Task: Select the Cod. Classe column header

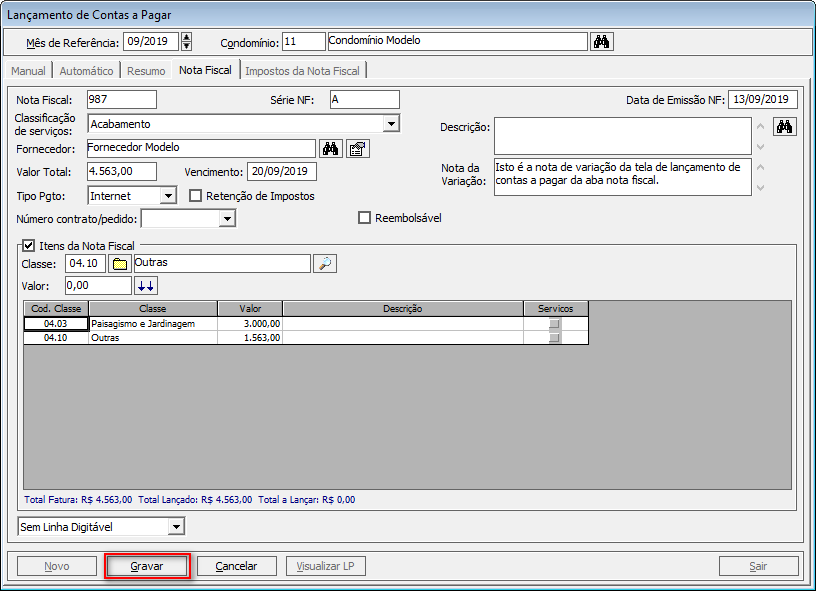Action: pyautogui.click(x=56, y=309)
